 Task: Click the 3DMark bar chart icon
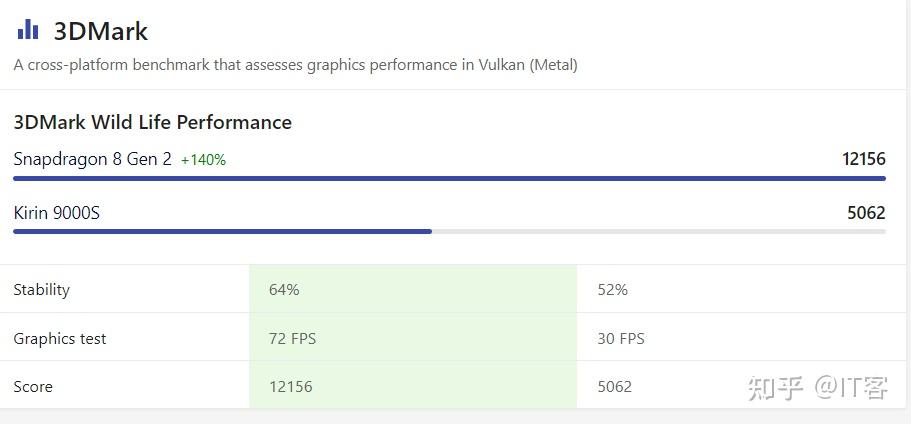pyautogui.click(x=28, y=30)
